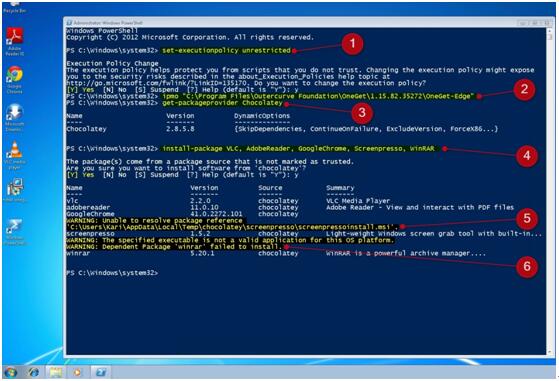Click the not a valid application warning
The image size is (559, 381).
click(x=230, y=240)
